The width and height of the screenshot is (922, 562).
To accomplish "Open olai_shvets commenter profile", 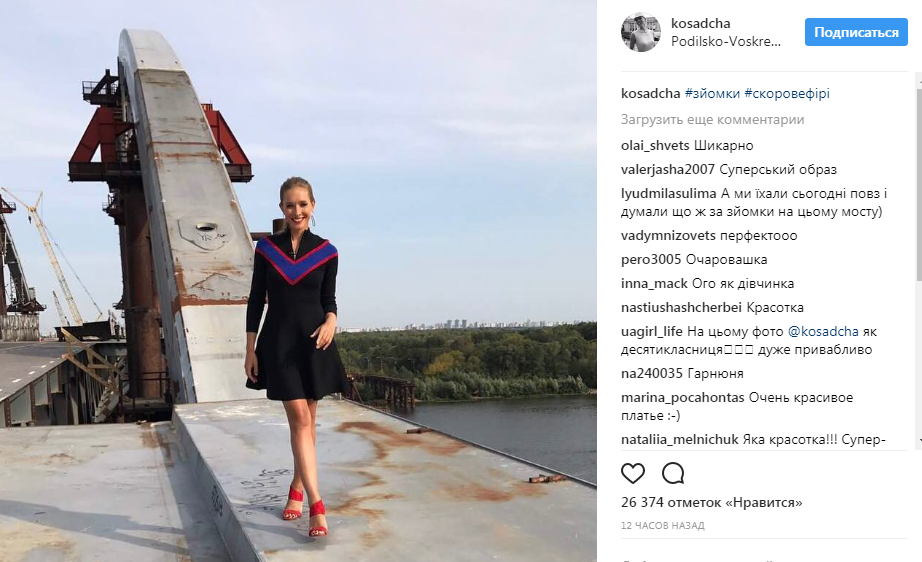I will pyautogui.click(x=654, y=146).
